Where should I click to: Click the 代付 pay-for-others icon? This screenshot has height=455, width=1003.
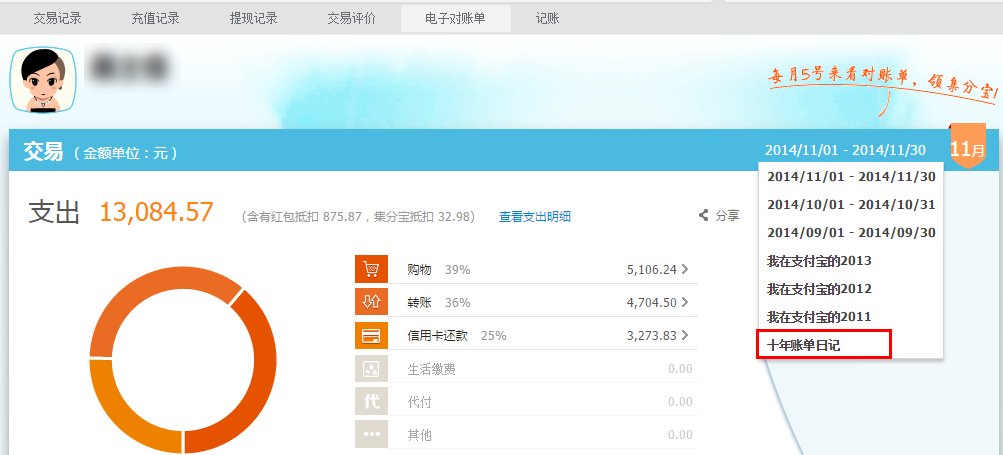tap(371, 401)
